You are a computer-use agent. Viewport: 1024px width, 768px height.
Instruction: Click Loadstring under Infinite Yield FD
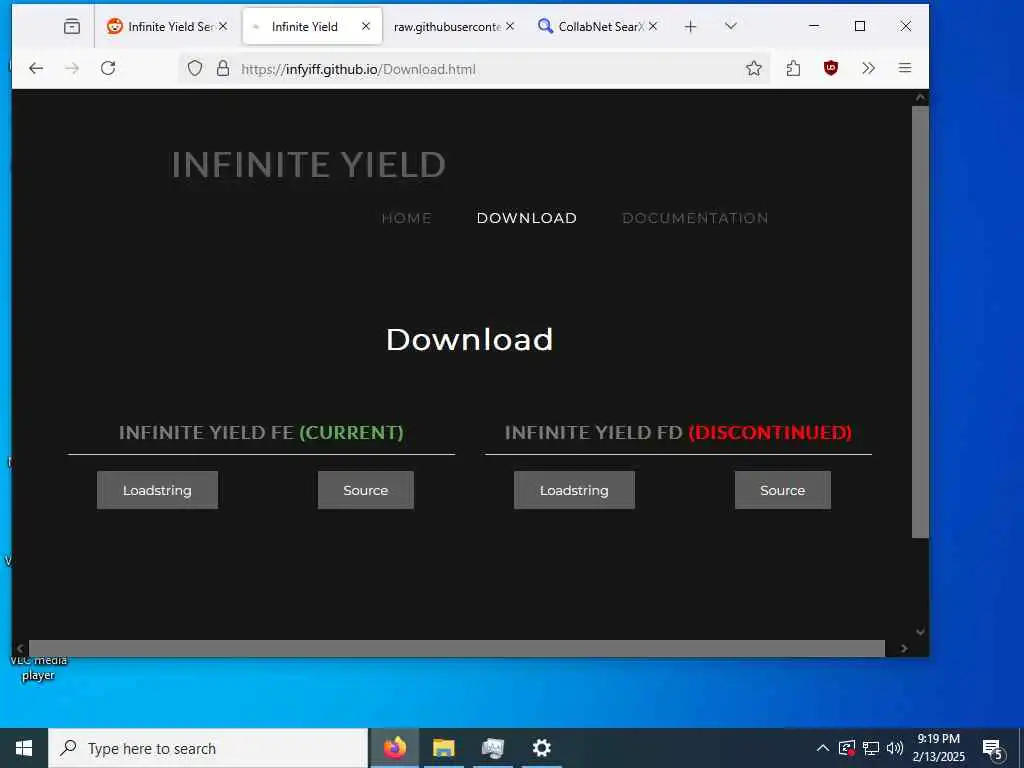coord(574,490)
